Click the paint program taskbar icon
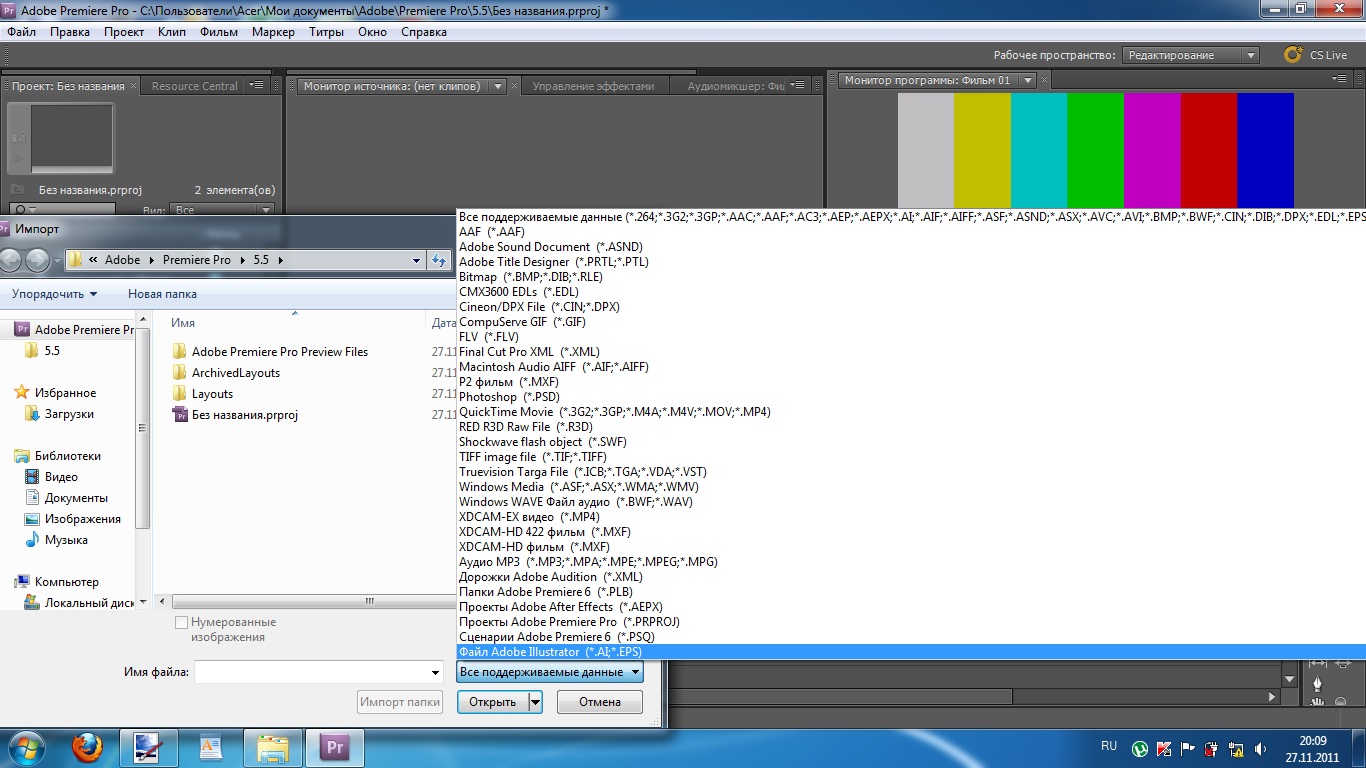The width and height of the screenshot is (1366, 768). pyautogui.click(x=148, y=748)
